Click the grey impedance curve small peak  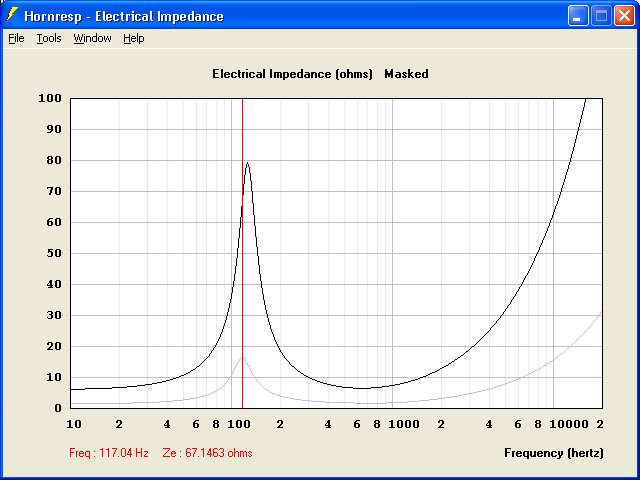click(242, 358)
